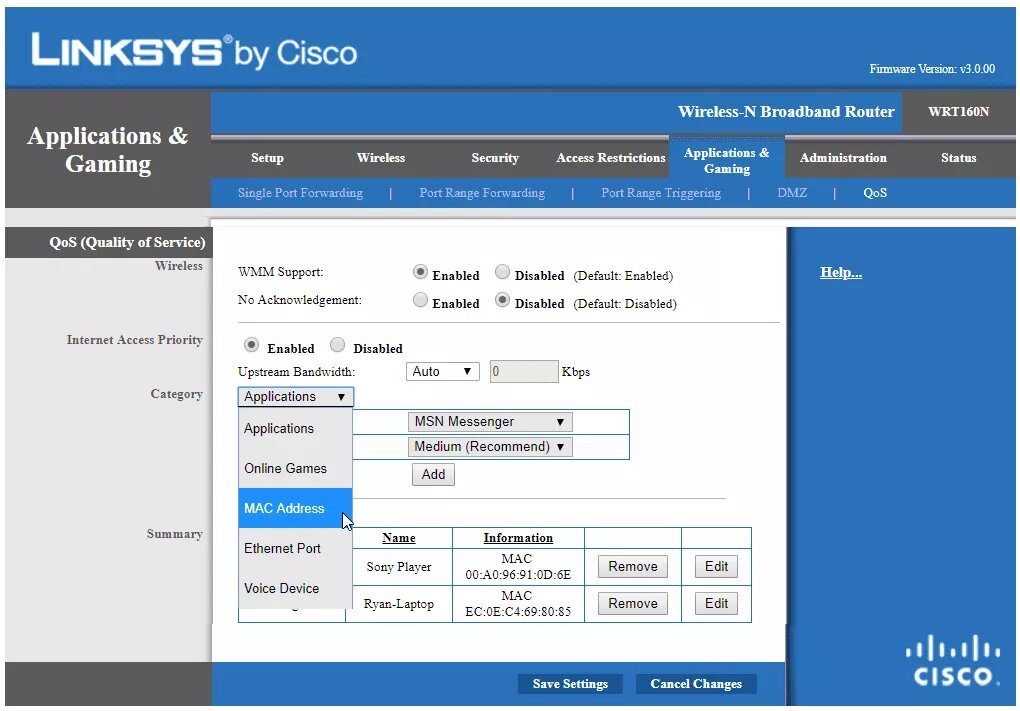Click the Information column header
1020x711 pixels.
pos(518,538)
